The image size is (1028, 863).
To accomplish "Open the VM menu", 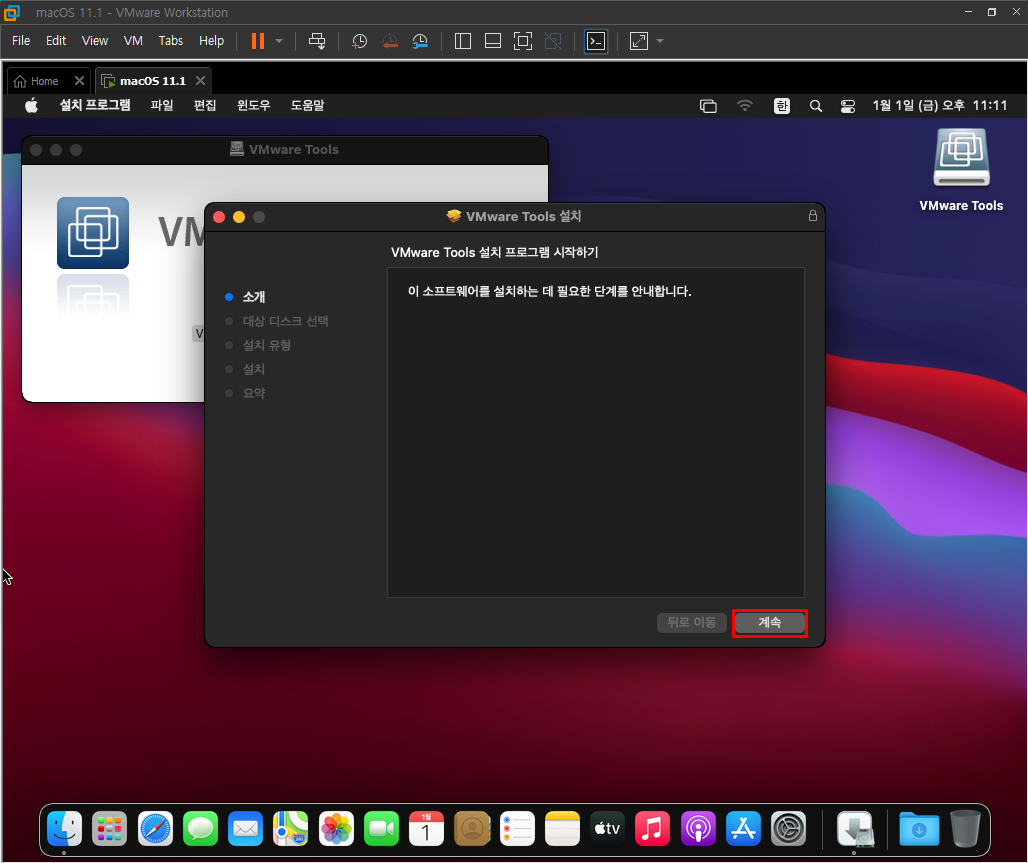I will coord(133,41).
